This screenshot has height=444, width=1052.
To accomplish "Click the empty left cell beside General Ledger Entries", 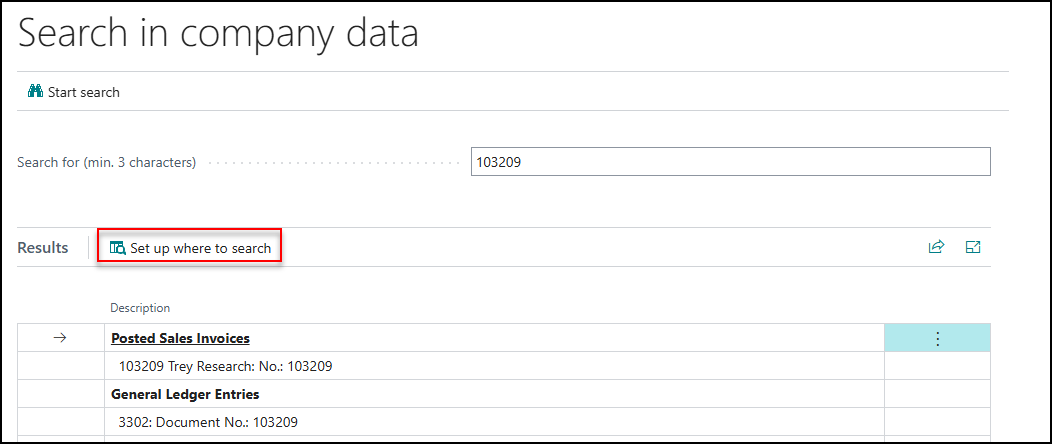I will point(61,394).
